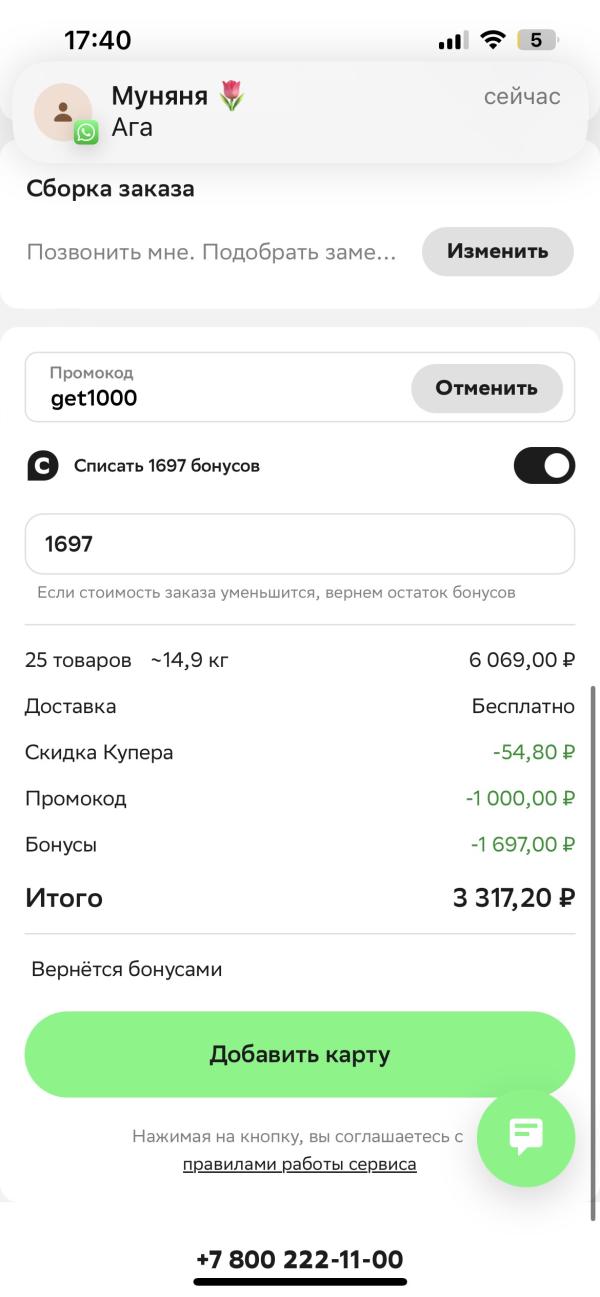Tap the 17:40 clock in status bar
The width and height of the screenshot is (600, 1297).
98,40
